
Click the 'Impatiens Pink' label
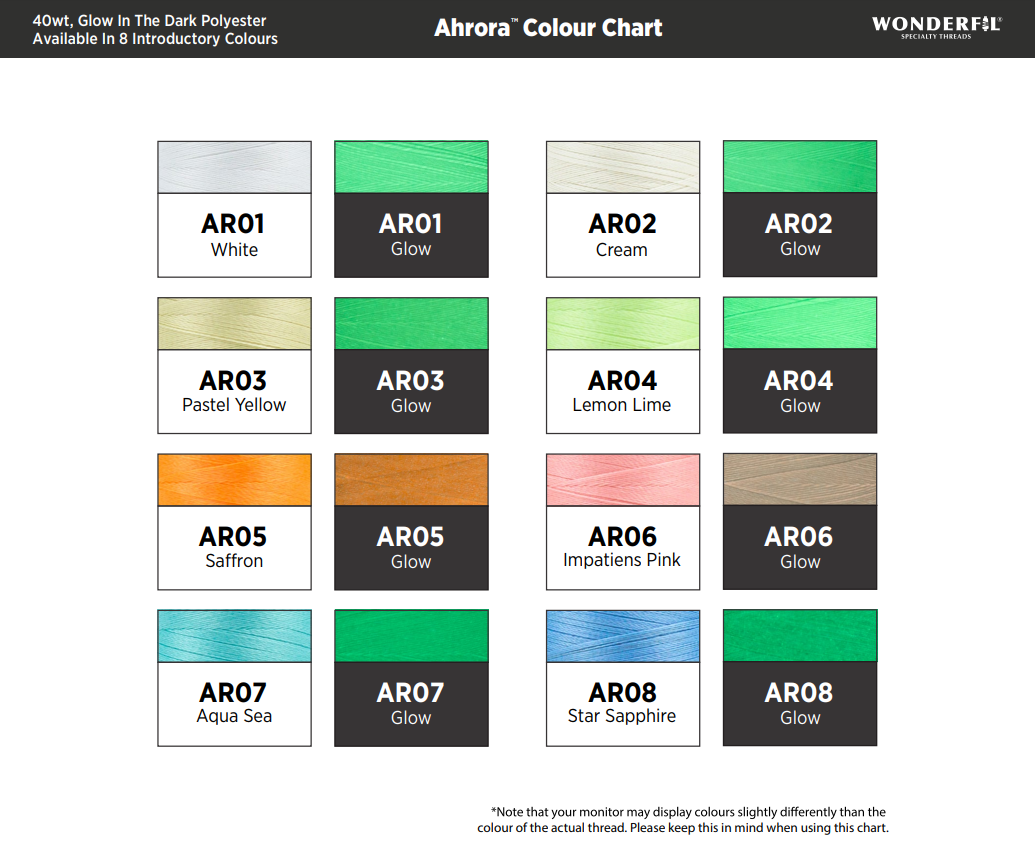pos(622,560)
